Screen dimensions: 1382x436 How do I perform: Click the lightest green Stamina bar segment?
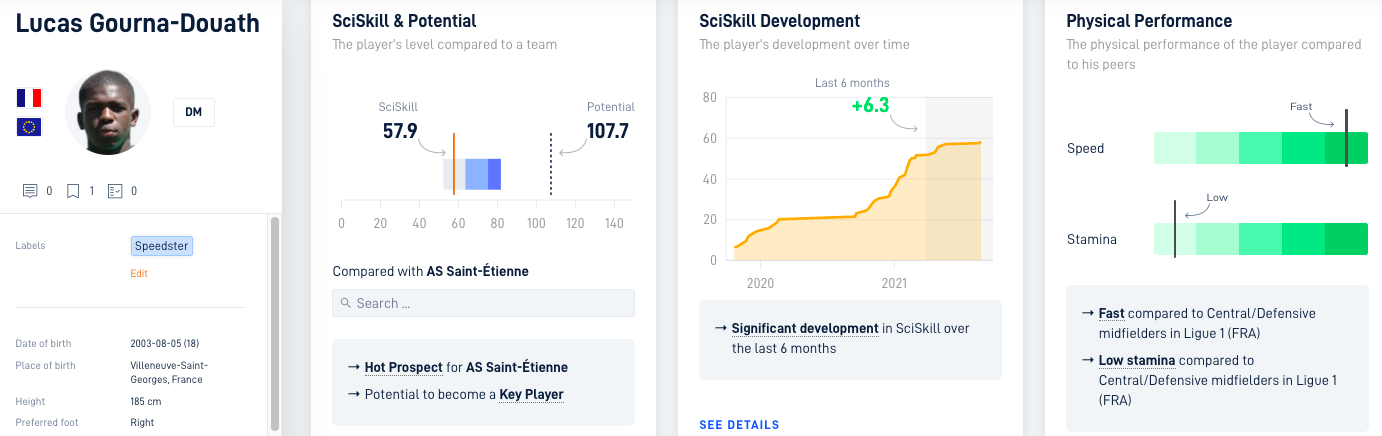click(1175, 239)
